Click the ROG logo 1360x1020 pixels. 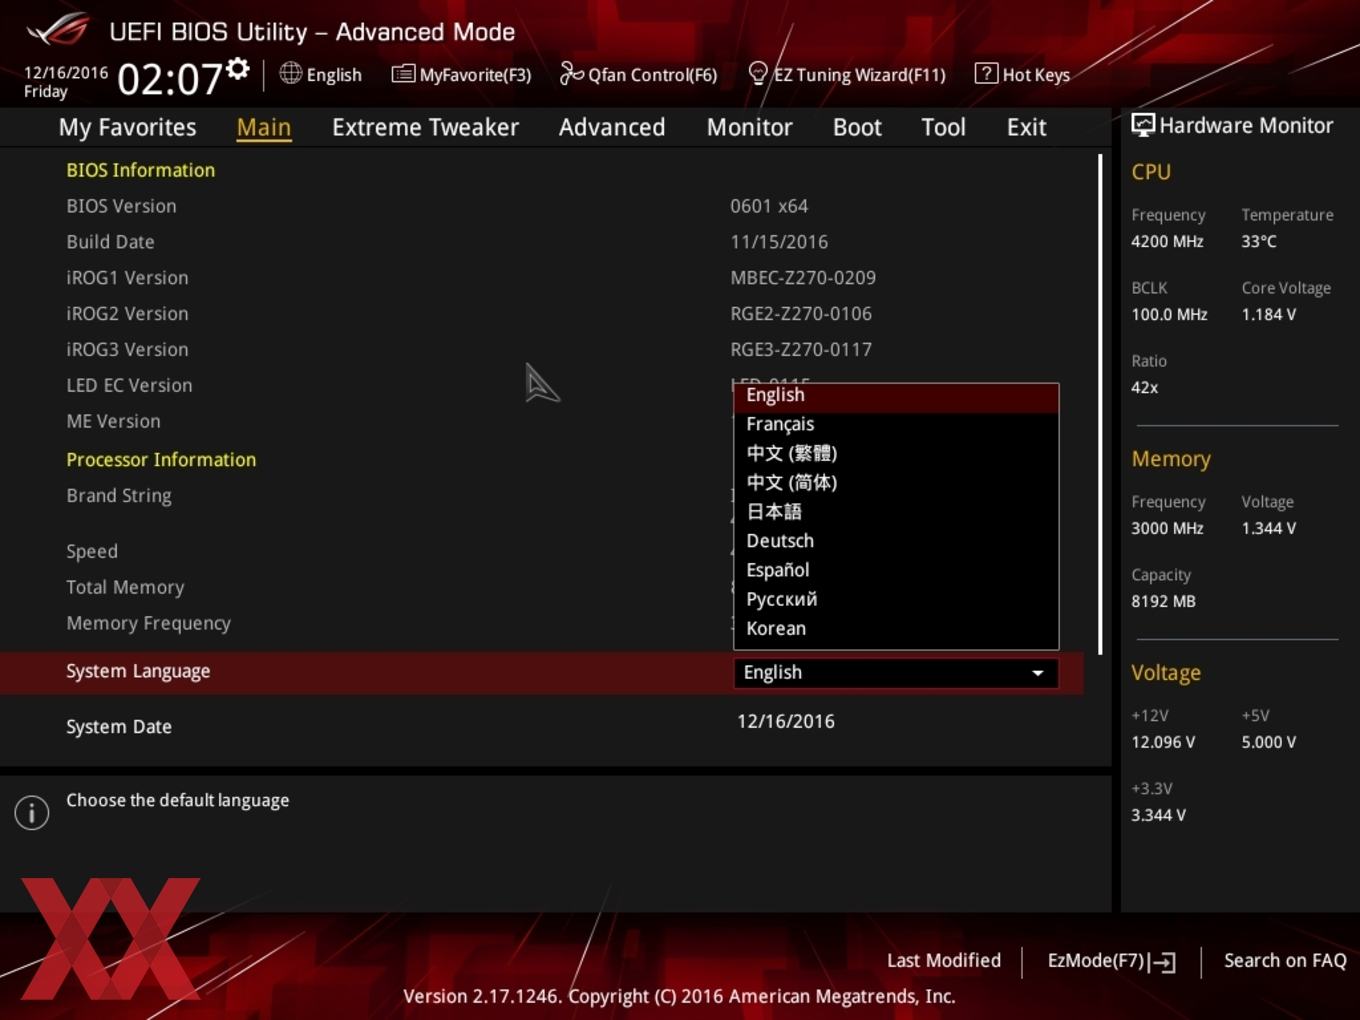click(58, 29)
